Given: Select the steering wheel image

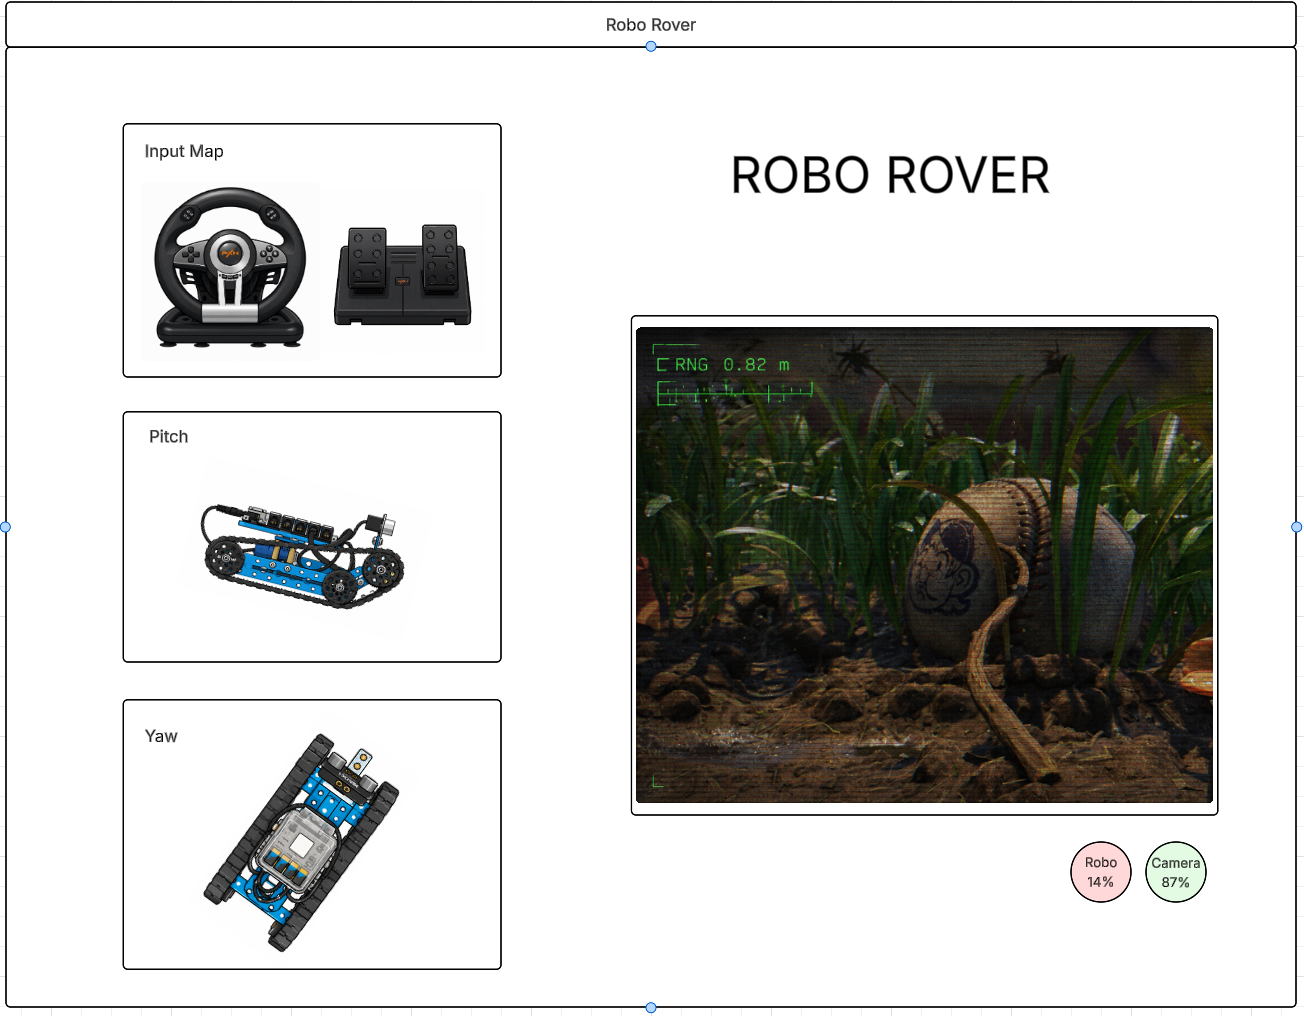Looking at the screenshot, I should [231, 270].
